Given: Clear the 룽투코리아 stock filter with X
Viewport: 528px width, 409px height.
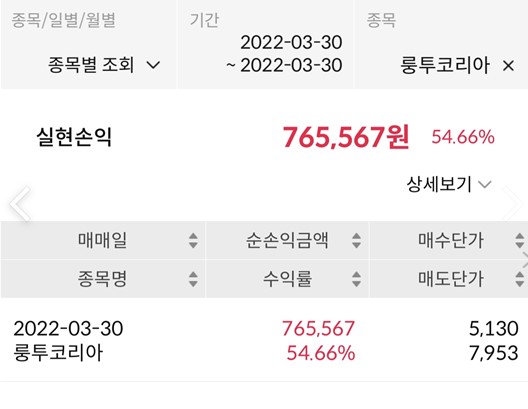Looking at the screenshot, I should pyautogui.click(x=508, y=66).
